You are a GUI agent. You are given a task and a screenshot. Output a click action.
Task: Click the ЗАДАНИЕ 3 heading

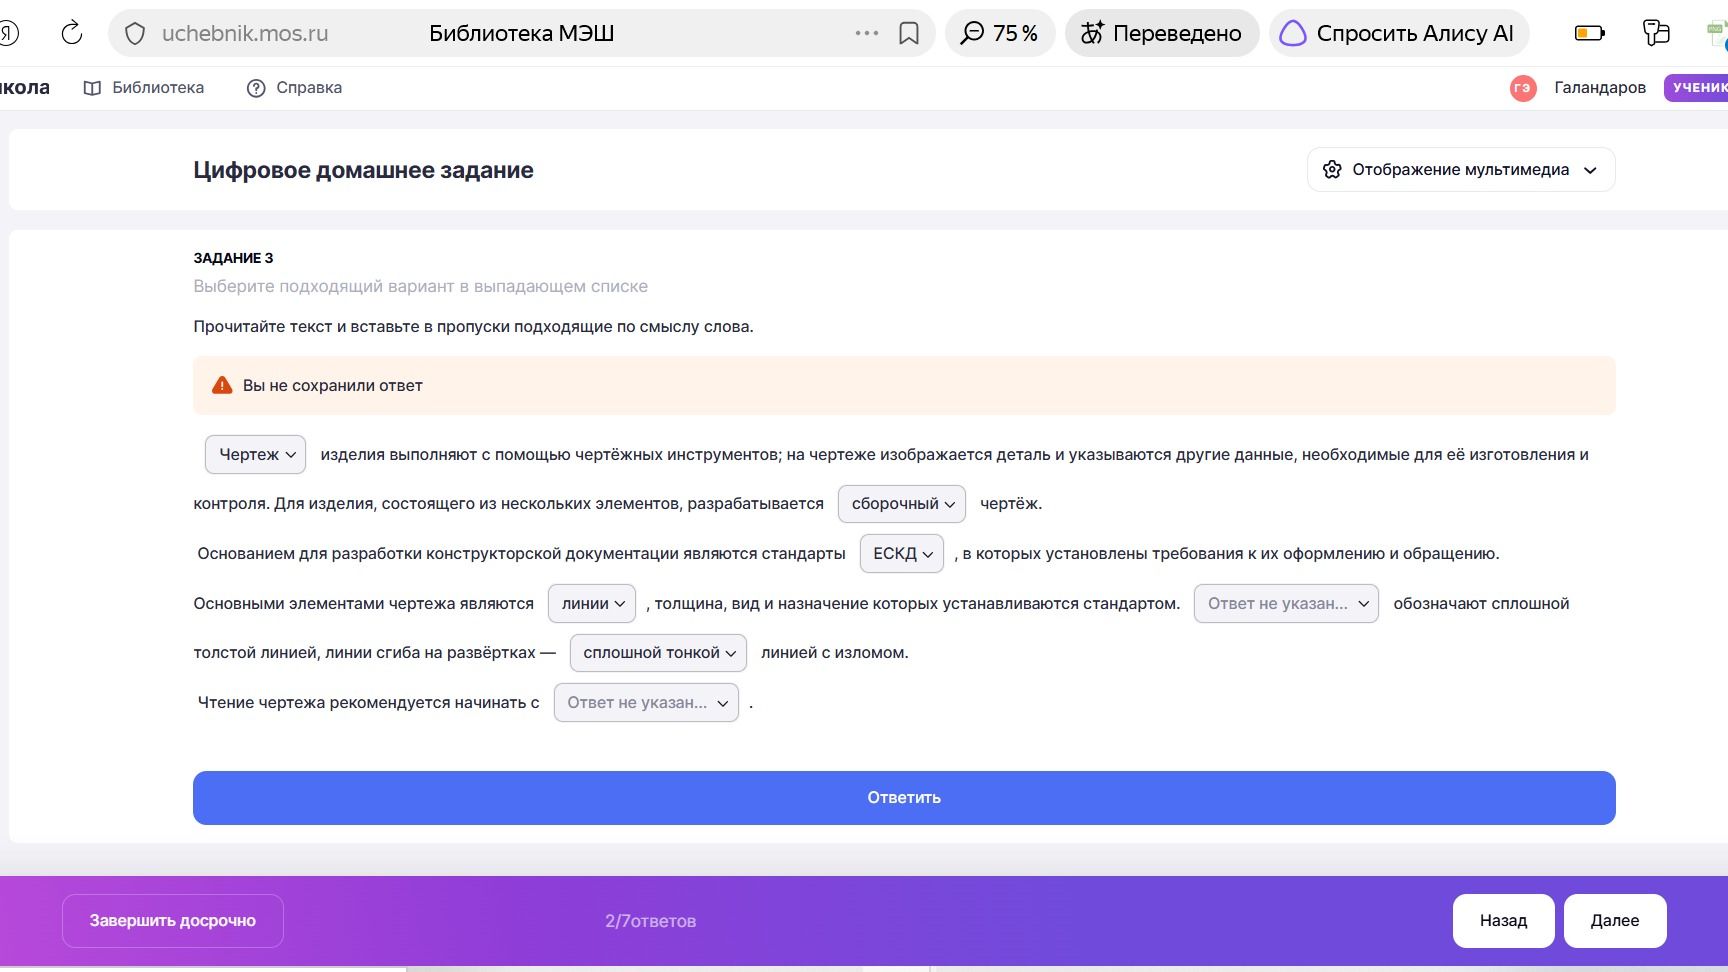click(x=233, y=258)
